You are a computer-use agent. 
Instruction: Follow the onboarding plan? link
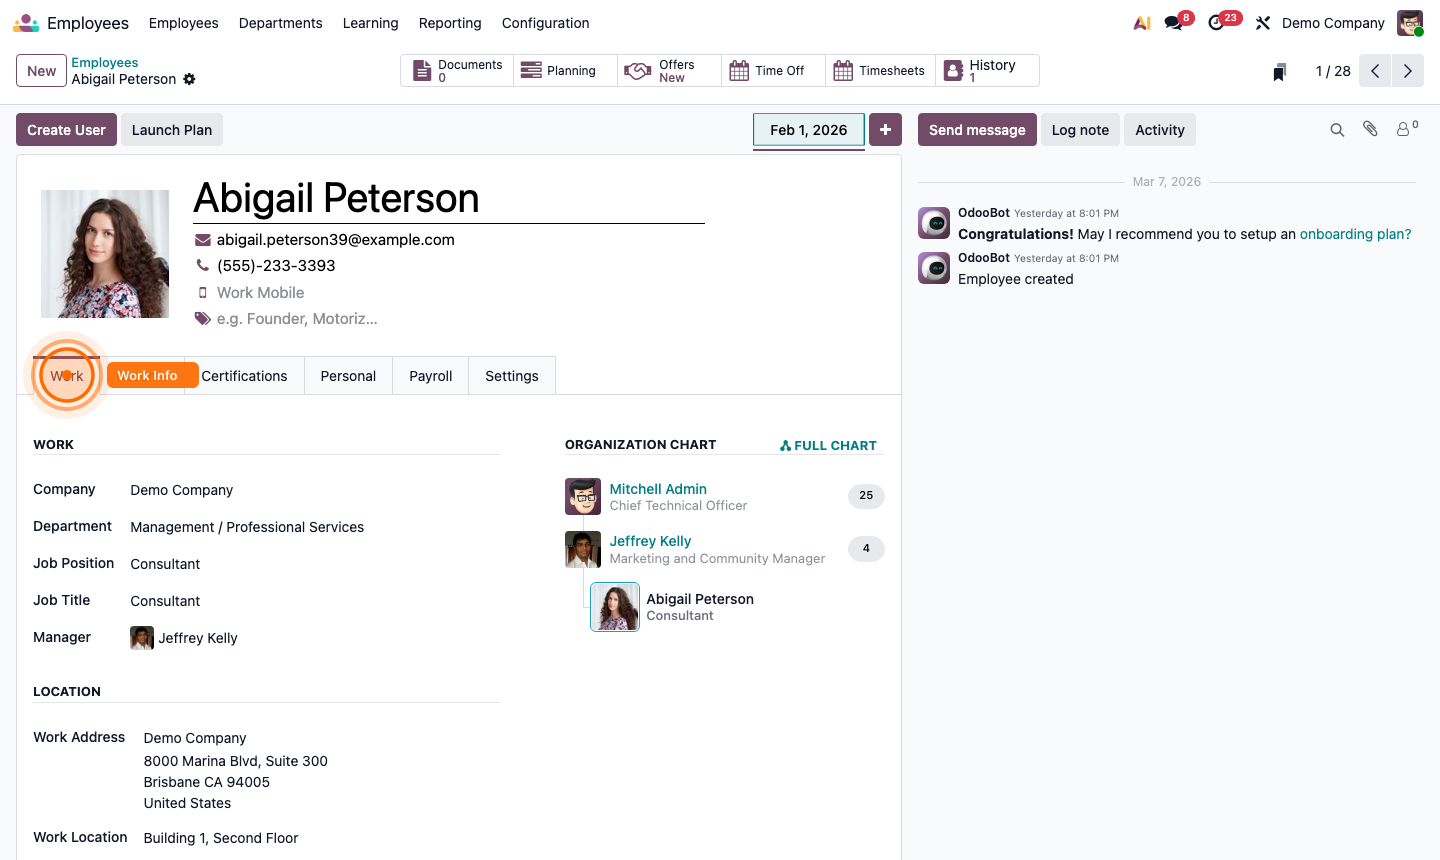point(1355,233)
